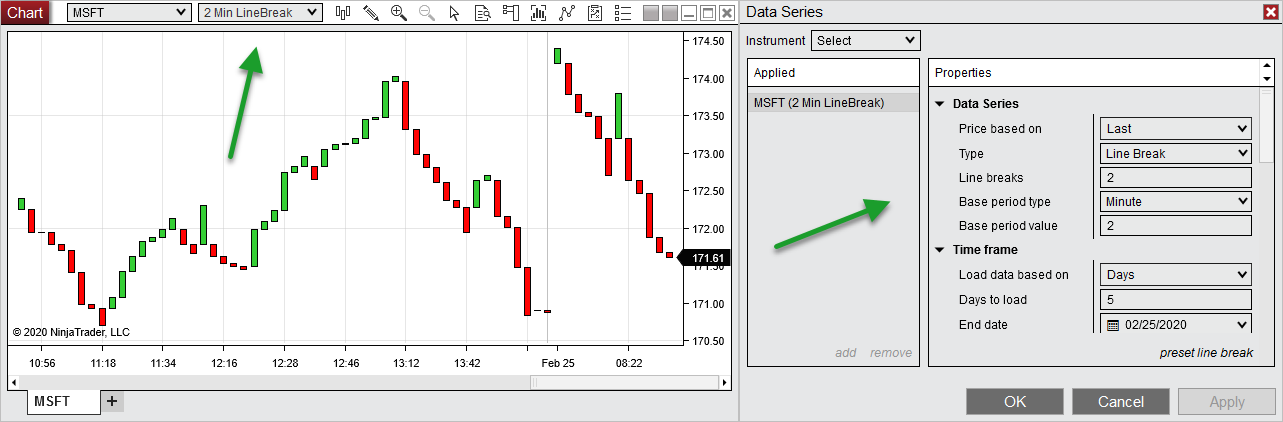Open the chart properties list icon
The height and width of the screenshot is (422, 1283).
pyautogui.click(x=623, y=13)
